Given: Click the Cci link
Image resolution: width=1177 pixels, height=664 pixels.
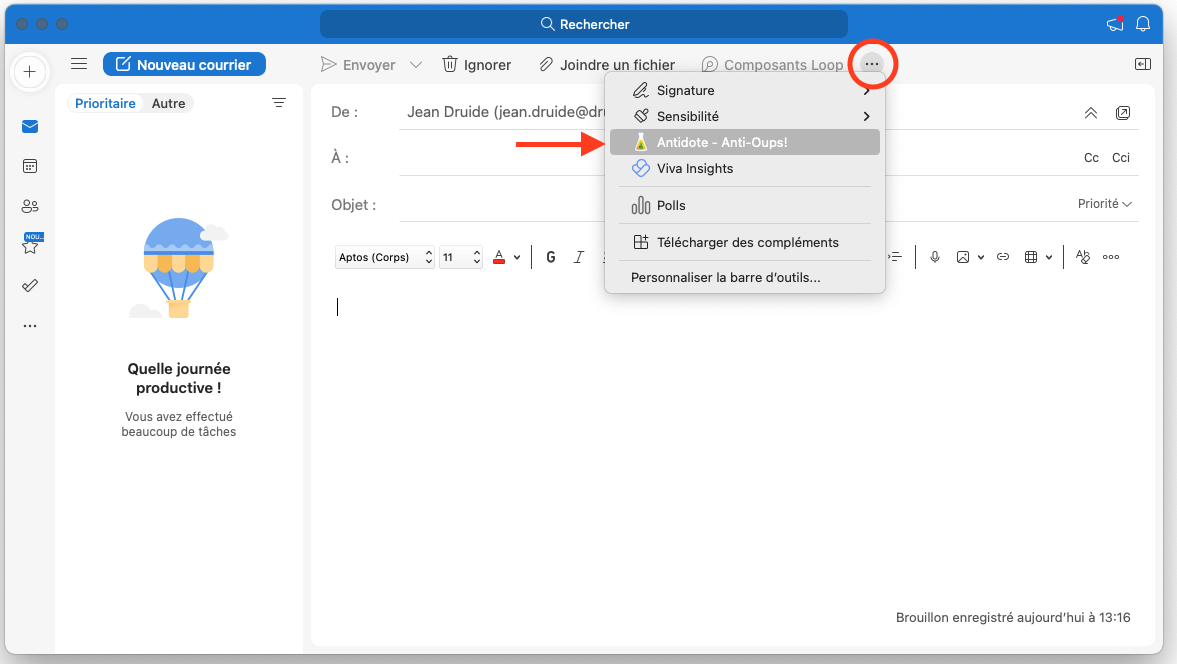Looking at the screenshot, I should 1121,158.
